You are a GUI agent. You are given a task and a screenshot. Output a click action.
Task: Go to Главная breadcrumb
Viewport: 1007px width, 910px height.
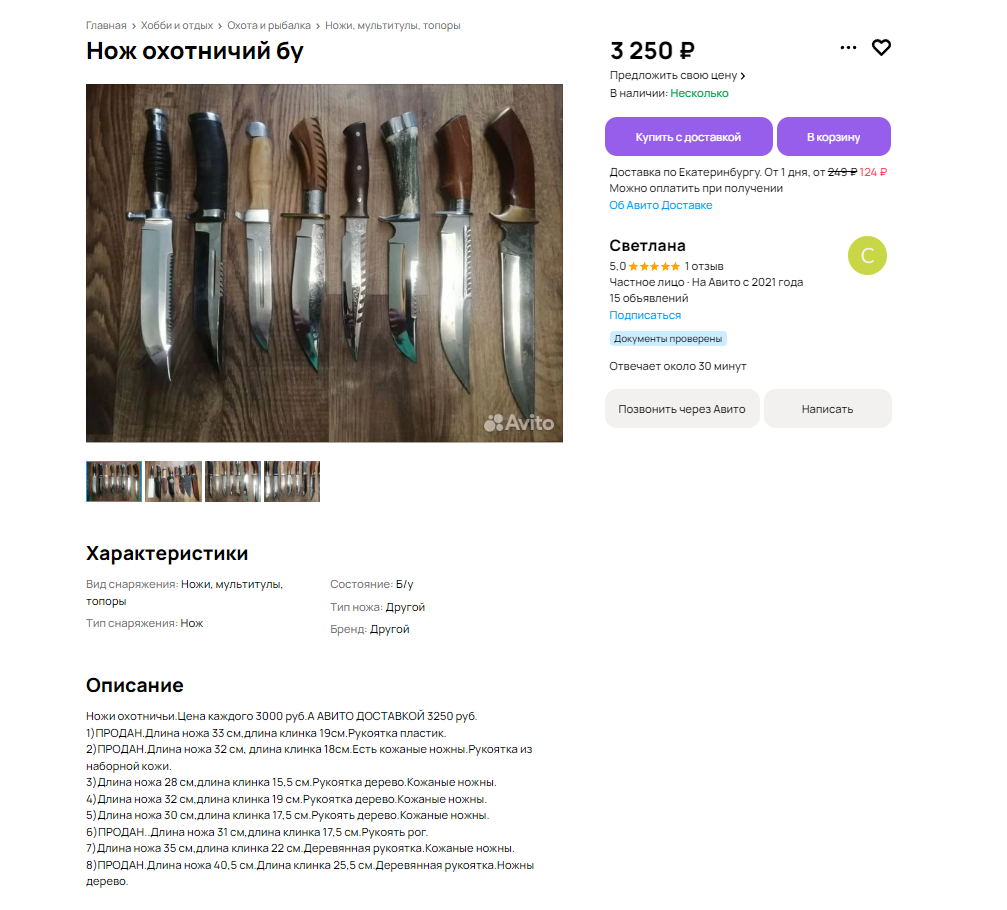106,26
